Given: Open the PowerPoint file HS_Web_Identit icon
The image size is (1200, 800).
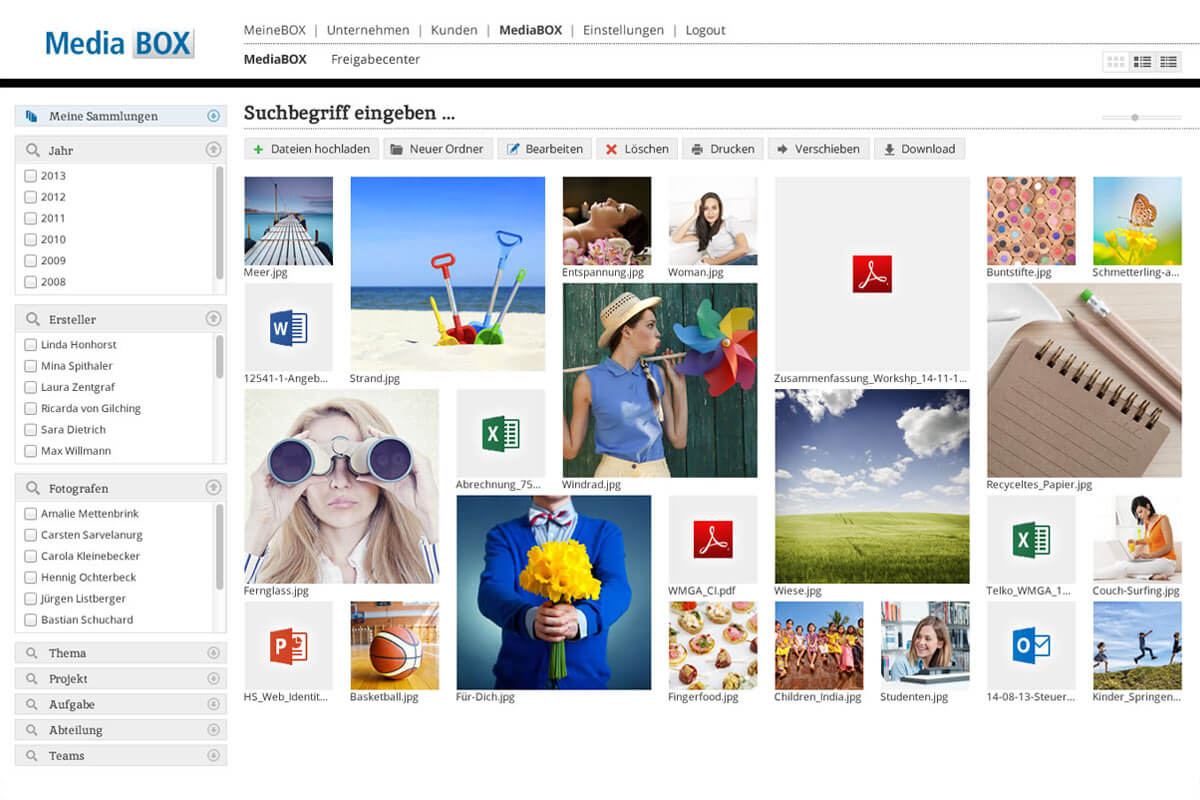Looking at the screenshot, I should [288, 645].
